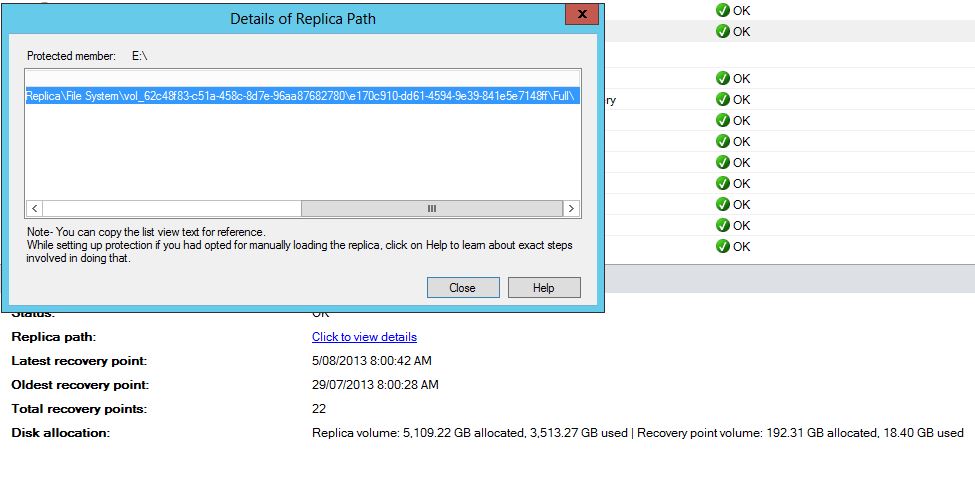Viewport: 975px width, 487px height.
Task: Click the latest recovery point date value
Action: pyautogui.click(x=372, y=360)
